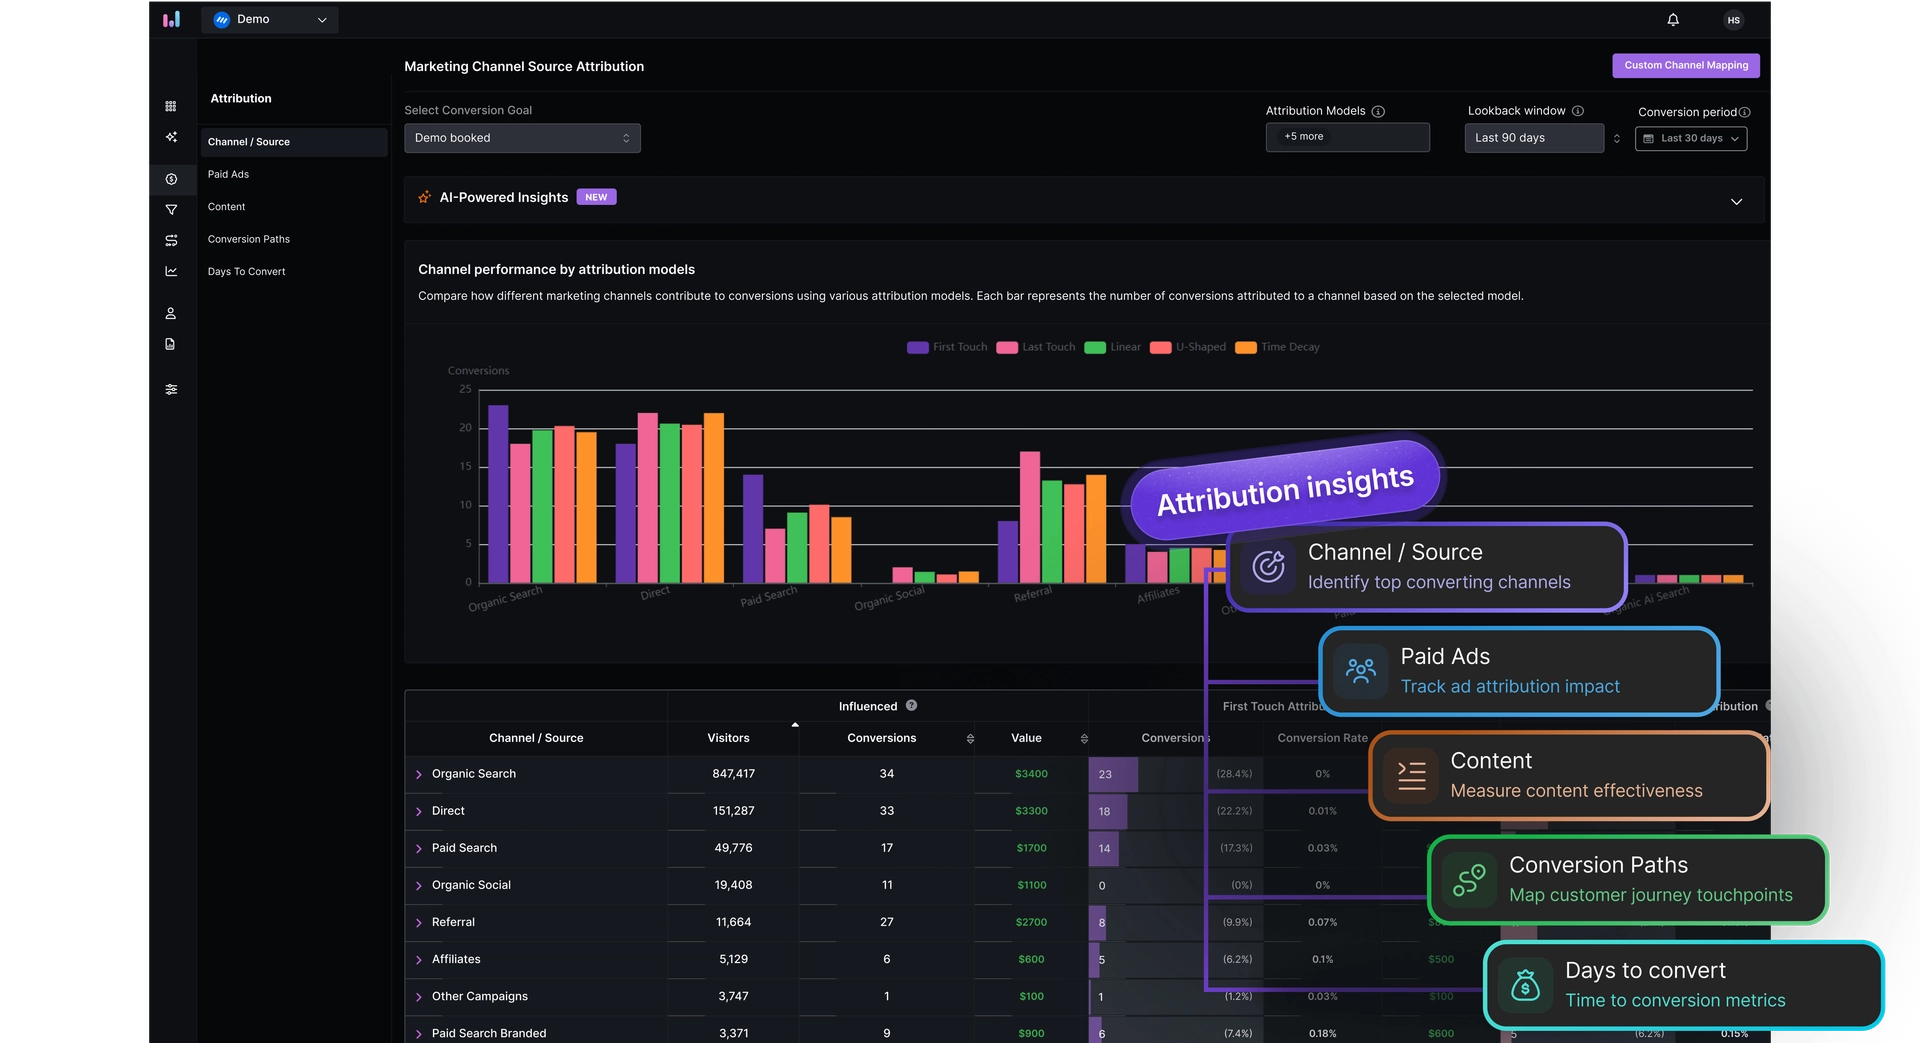
Task: Go to Paid Ads in Attribution menu
Action: tap(229, 174)
